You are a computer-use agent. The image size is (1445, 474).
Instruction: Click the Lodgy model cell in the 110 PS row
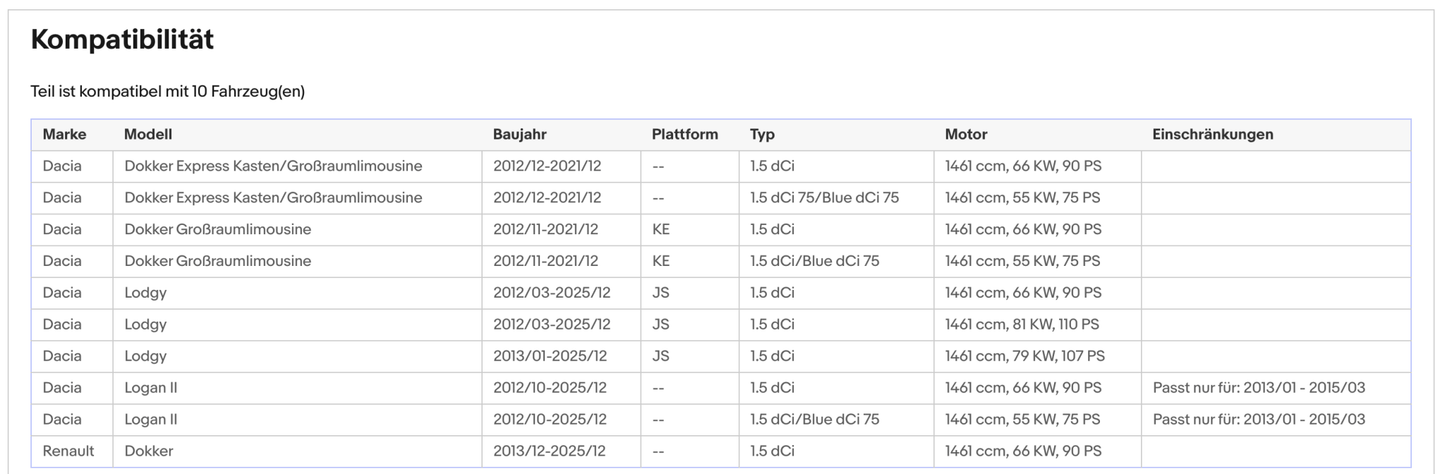(x=146, y=324)
